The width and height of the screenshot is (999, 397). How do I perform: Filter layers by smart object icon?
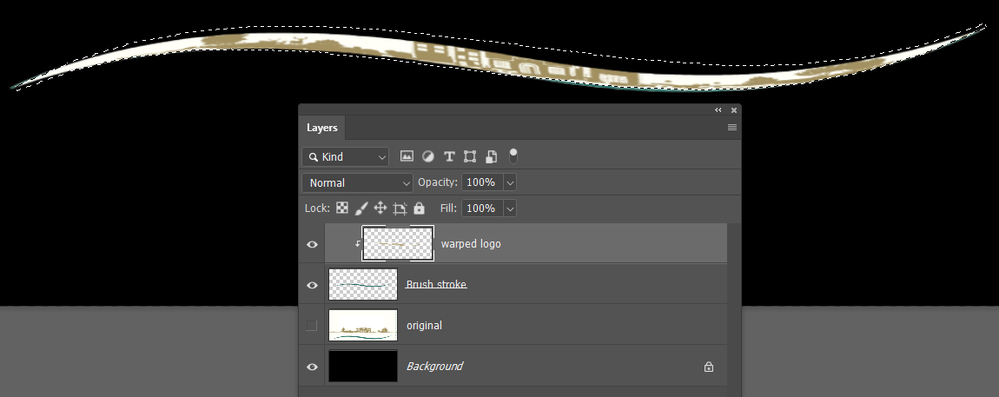tap(491, 156)
